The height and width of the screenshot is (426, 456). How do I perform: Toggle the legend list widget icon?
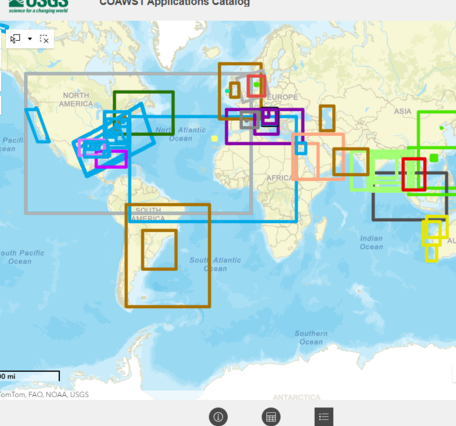click(324, 417)
